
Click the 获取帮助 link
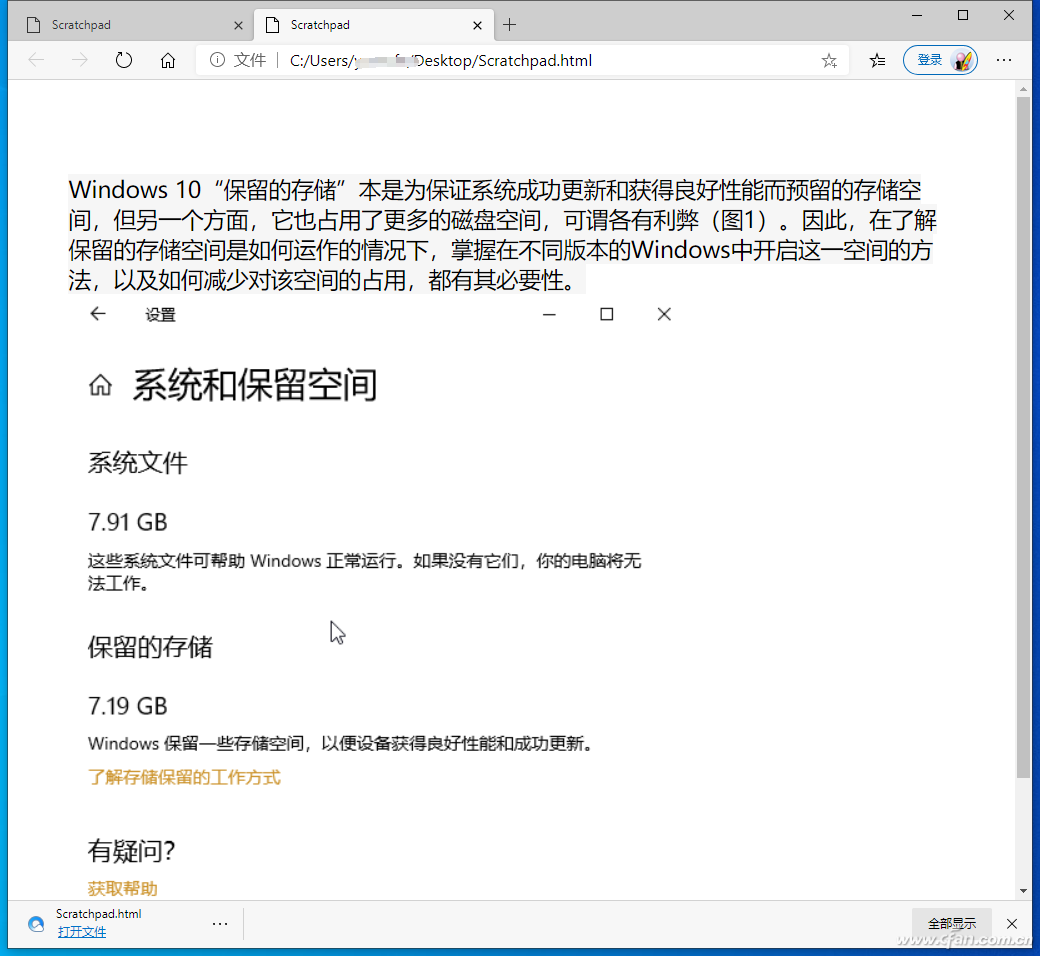coord(123,888)
